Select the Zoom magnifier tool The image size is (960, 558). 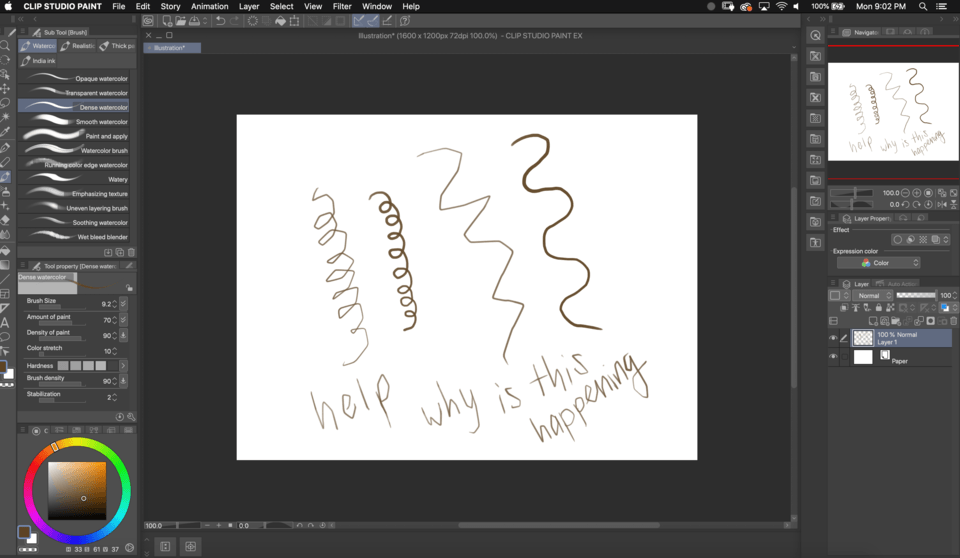point(5,45)
